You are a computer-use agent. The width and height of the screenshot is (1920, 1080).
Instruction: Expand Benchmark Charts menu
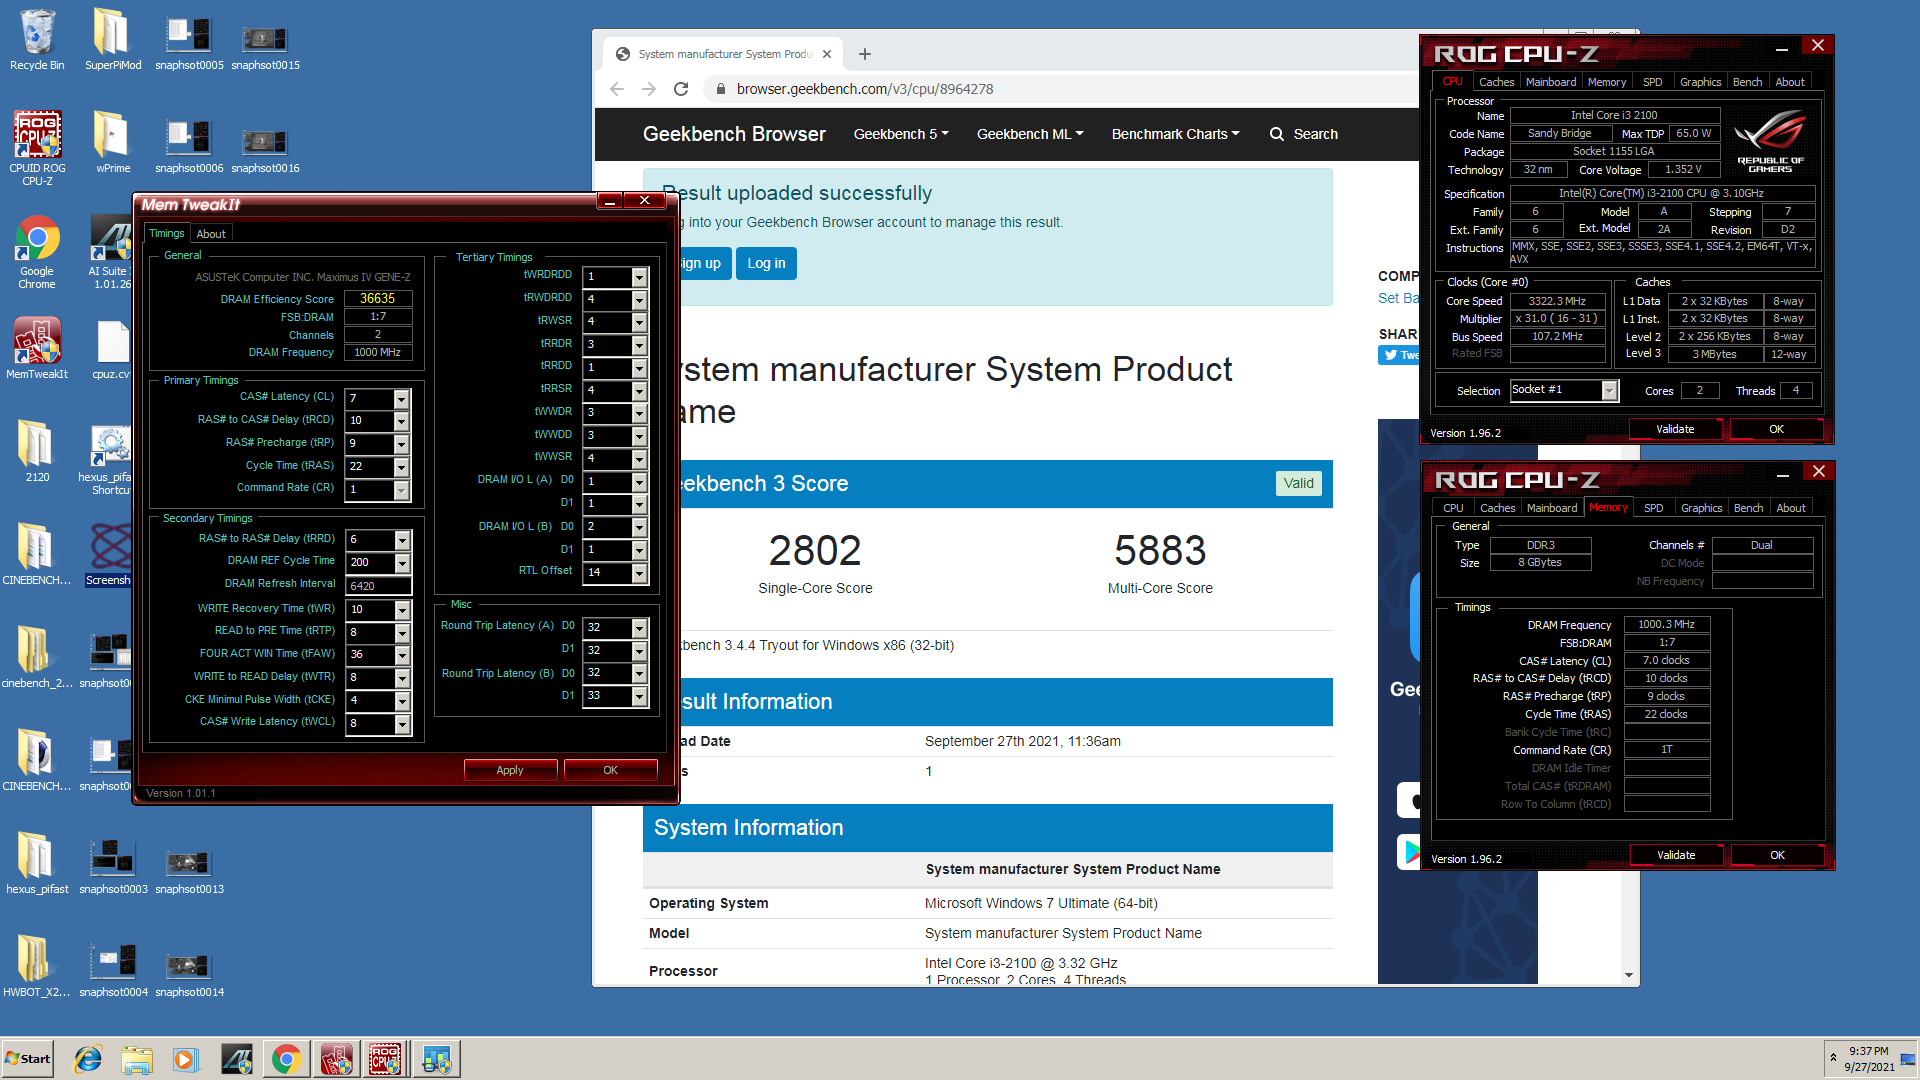point(1175,134)
